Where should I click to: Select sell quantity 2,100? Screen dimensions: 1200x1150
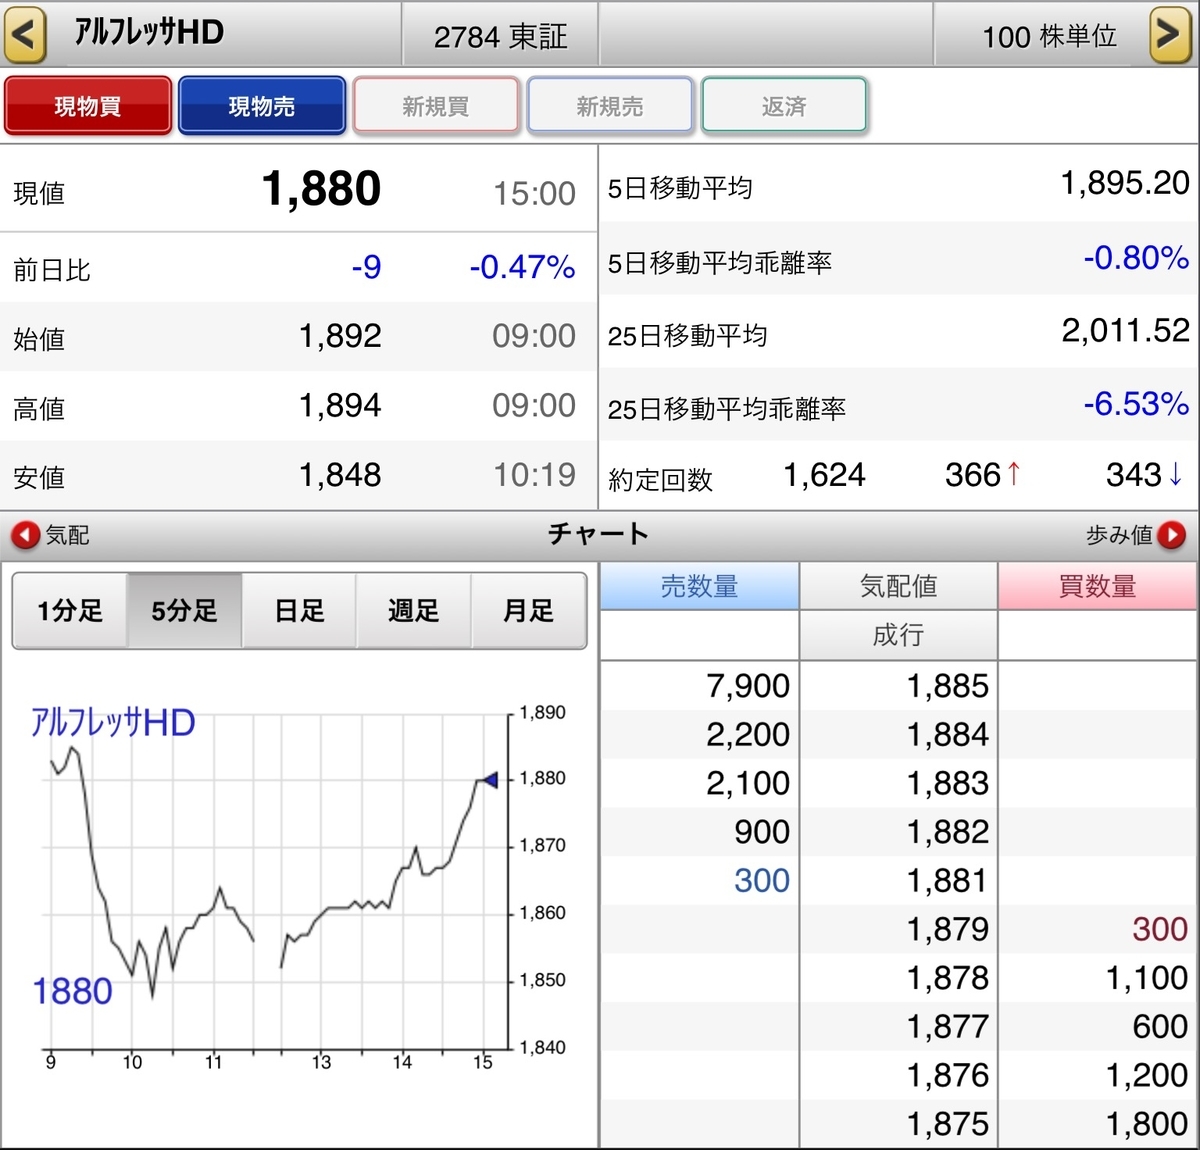click(748, 783)
